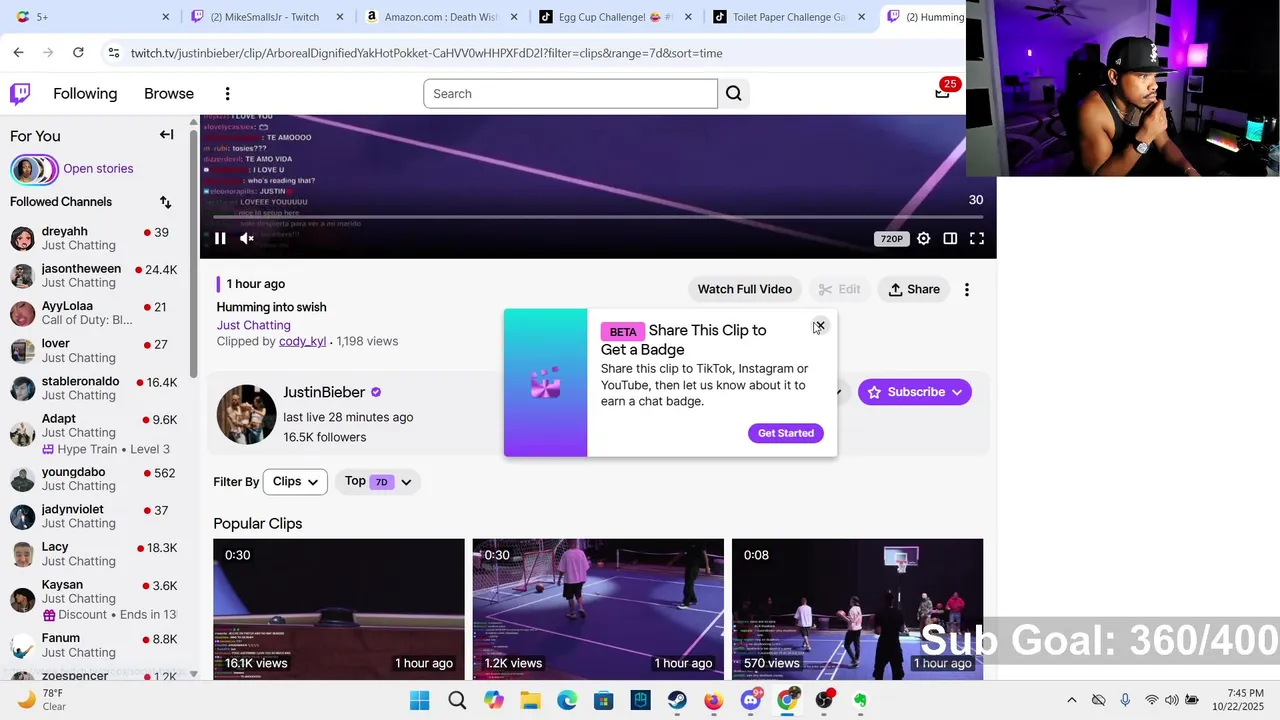1280x720 pixels.
Task: Open the Subscribe dropdown button
Action: point(914,392)
